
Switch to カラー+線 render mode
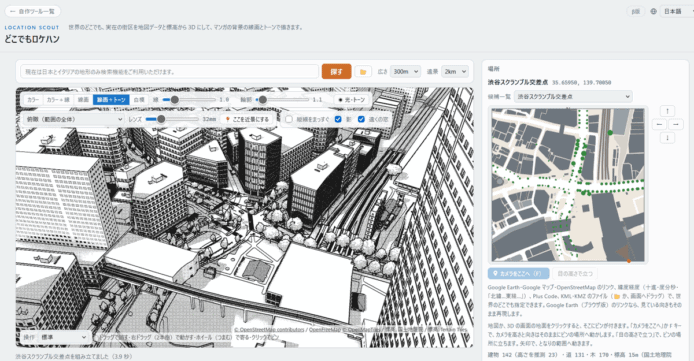point(58,100)
